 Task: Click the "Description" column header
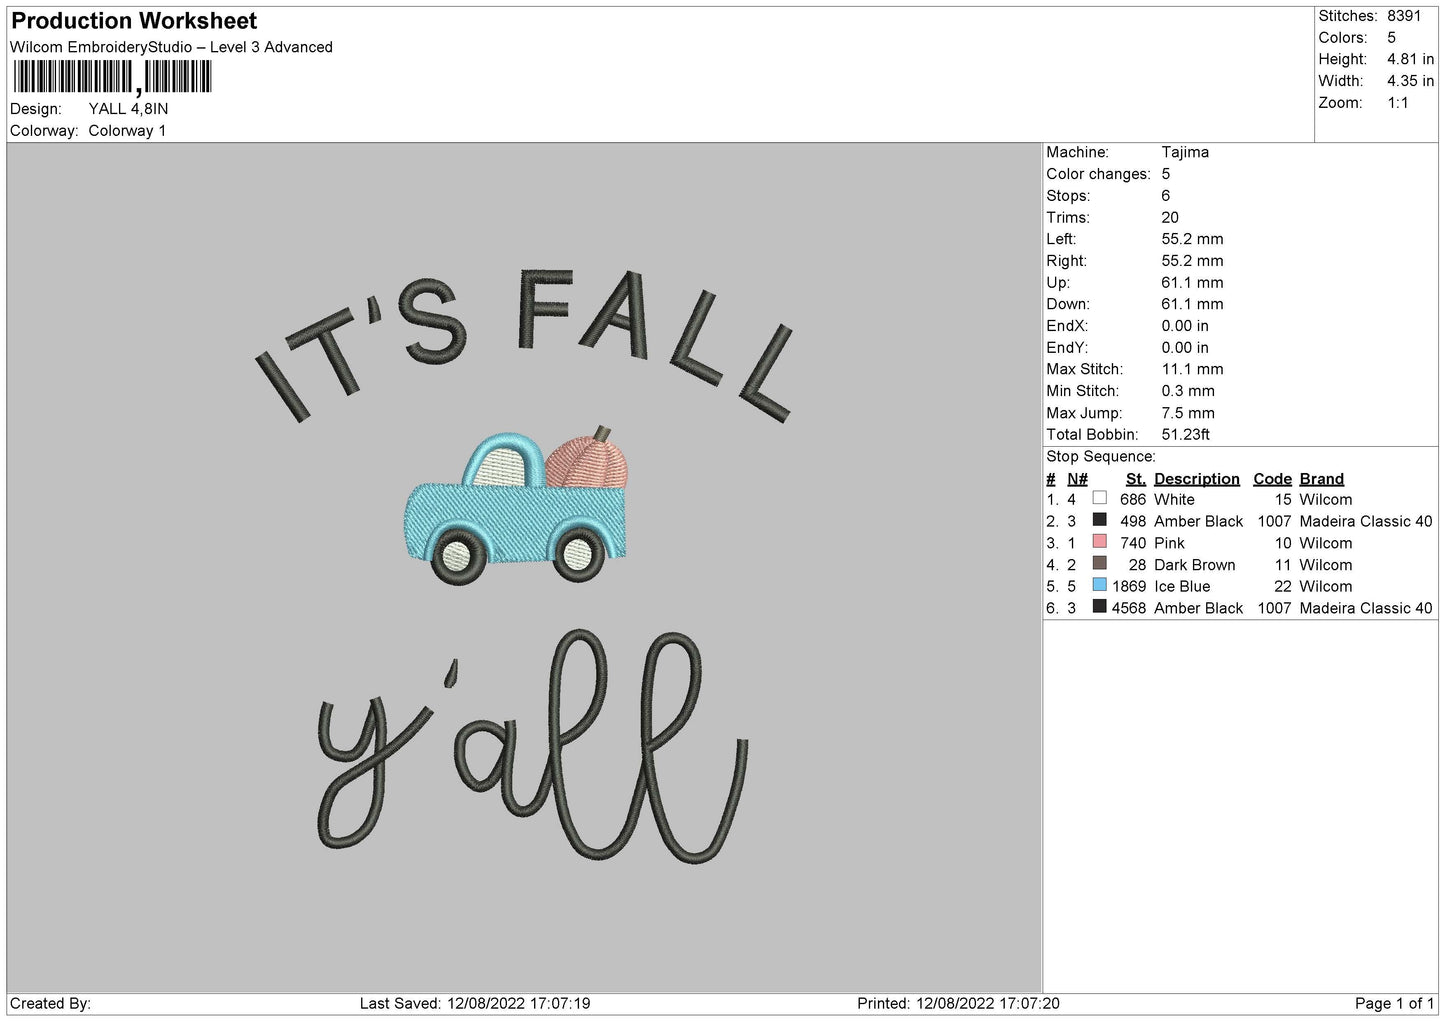click(1197, 479)
